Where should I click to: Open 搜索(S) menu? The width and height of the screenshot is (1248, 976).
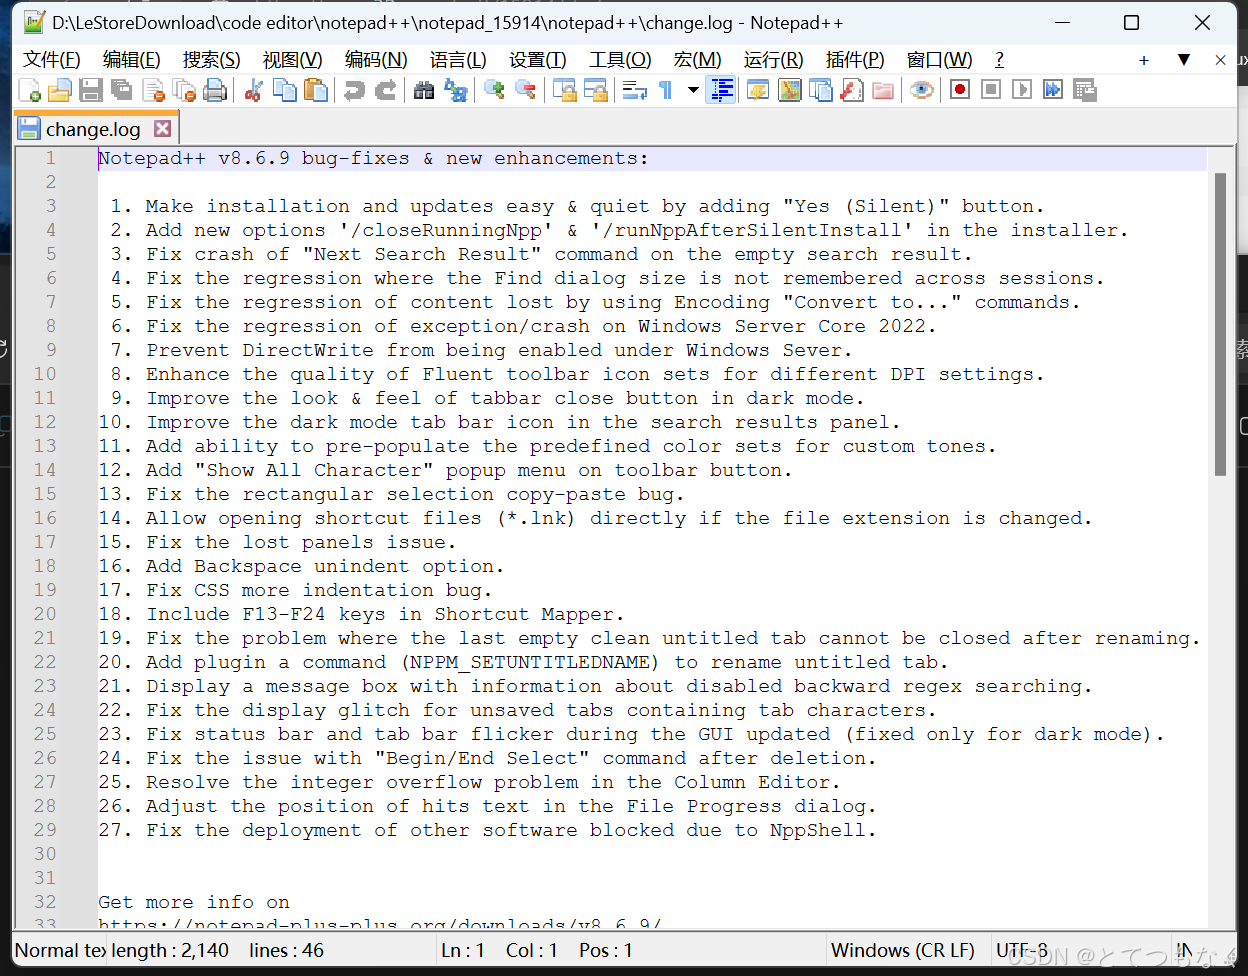click(x=212, y=60)
